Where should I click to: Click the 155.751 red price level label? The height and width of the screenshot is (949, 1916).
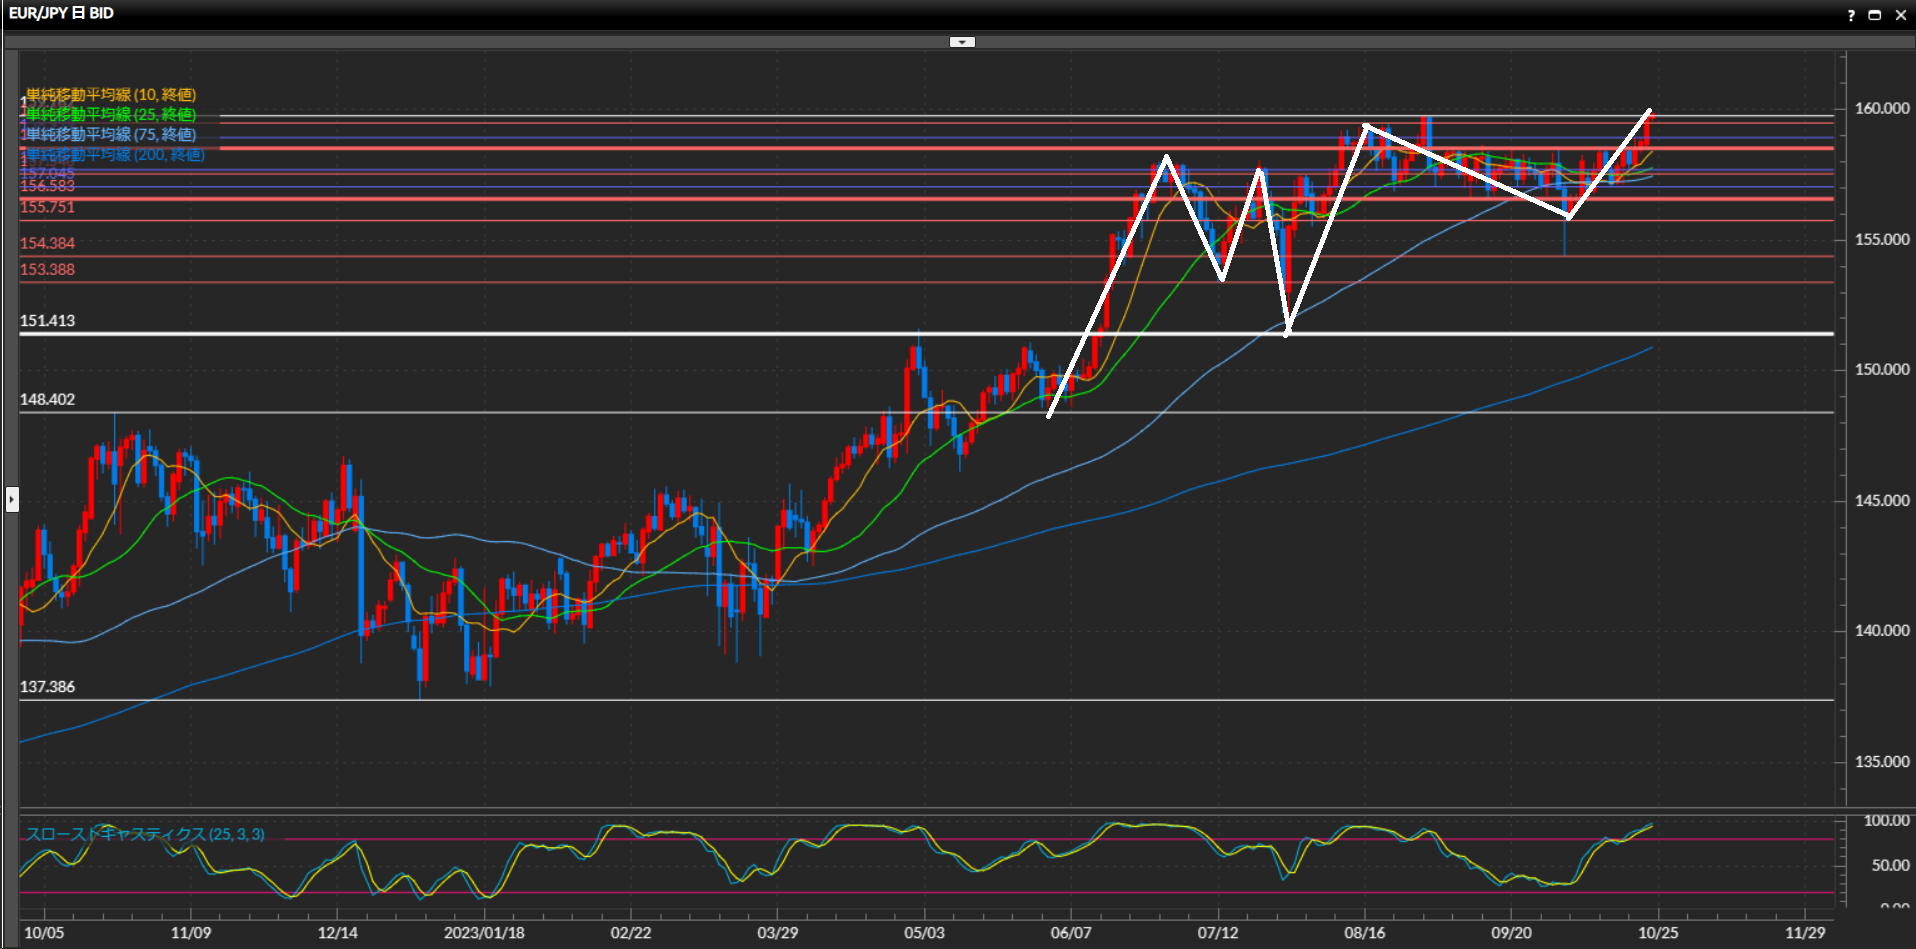click(x=47, y=207)
